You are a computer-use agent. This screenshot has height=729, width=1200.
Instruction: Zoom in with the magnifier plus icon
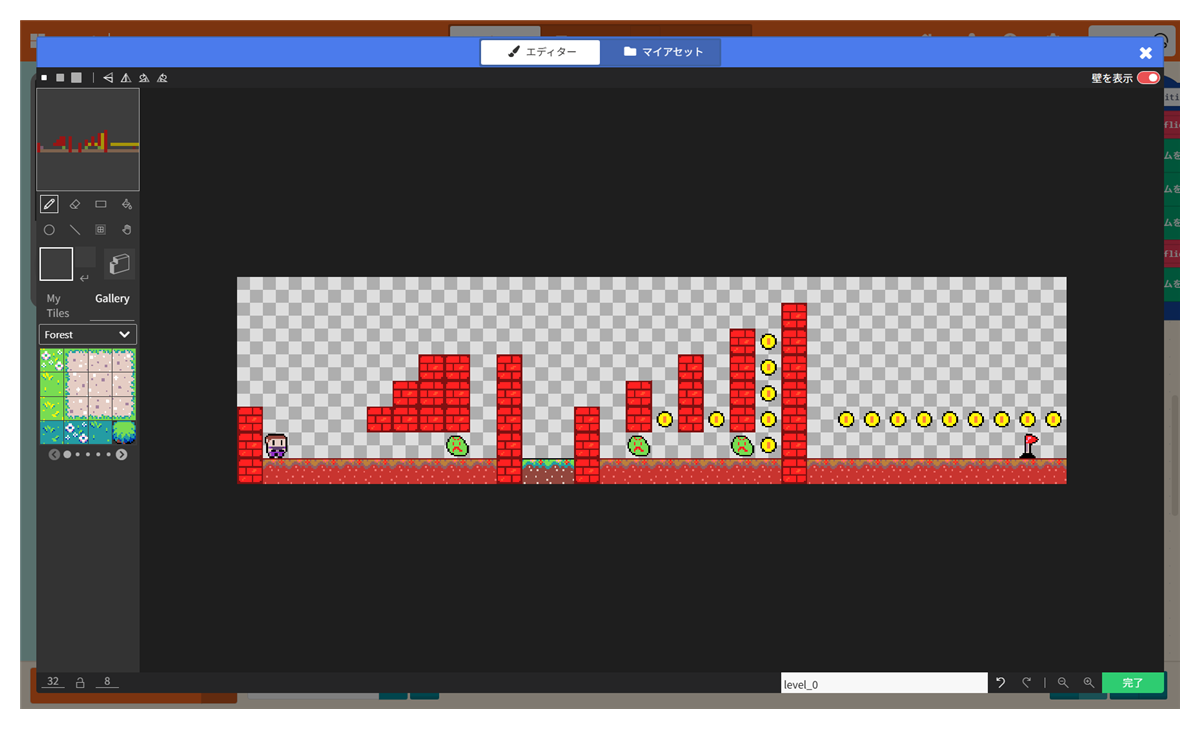pos(1088,683)
